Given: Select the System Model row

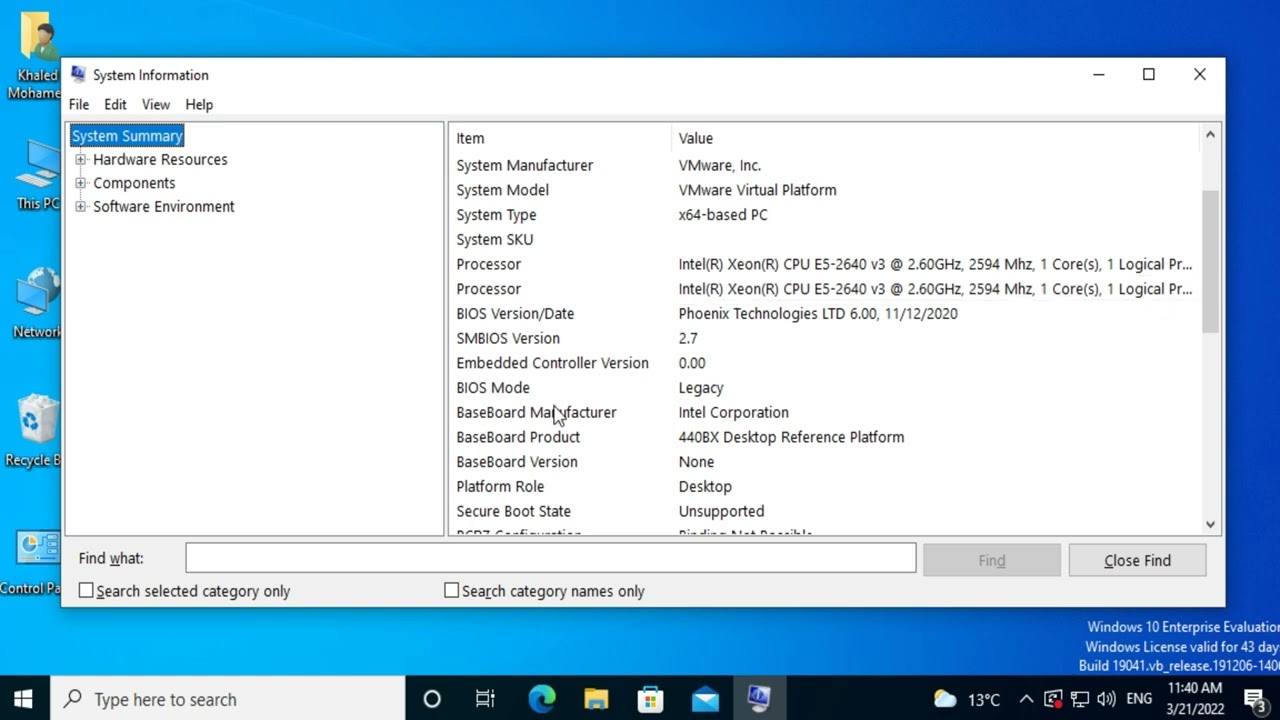Looking at the screenshot, I should pyautogui.click(x=824, y=190).
